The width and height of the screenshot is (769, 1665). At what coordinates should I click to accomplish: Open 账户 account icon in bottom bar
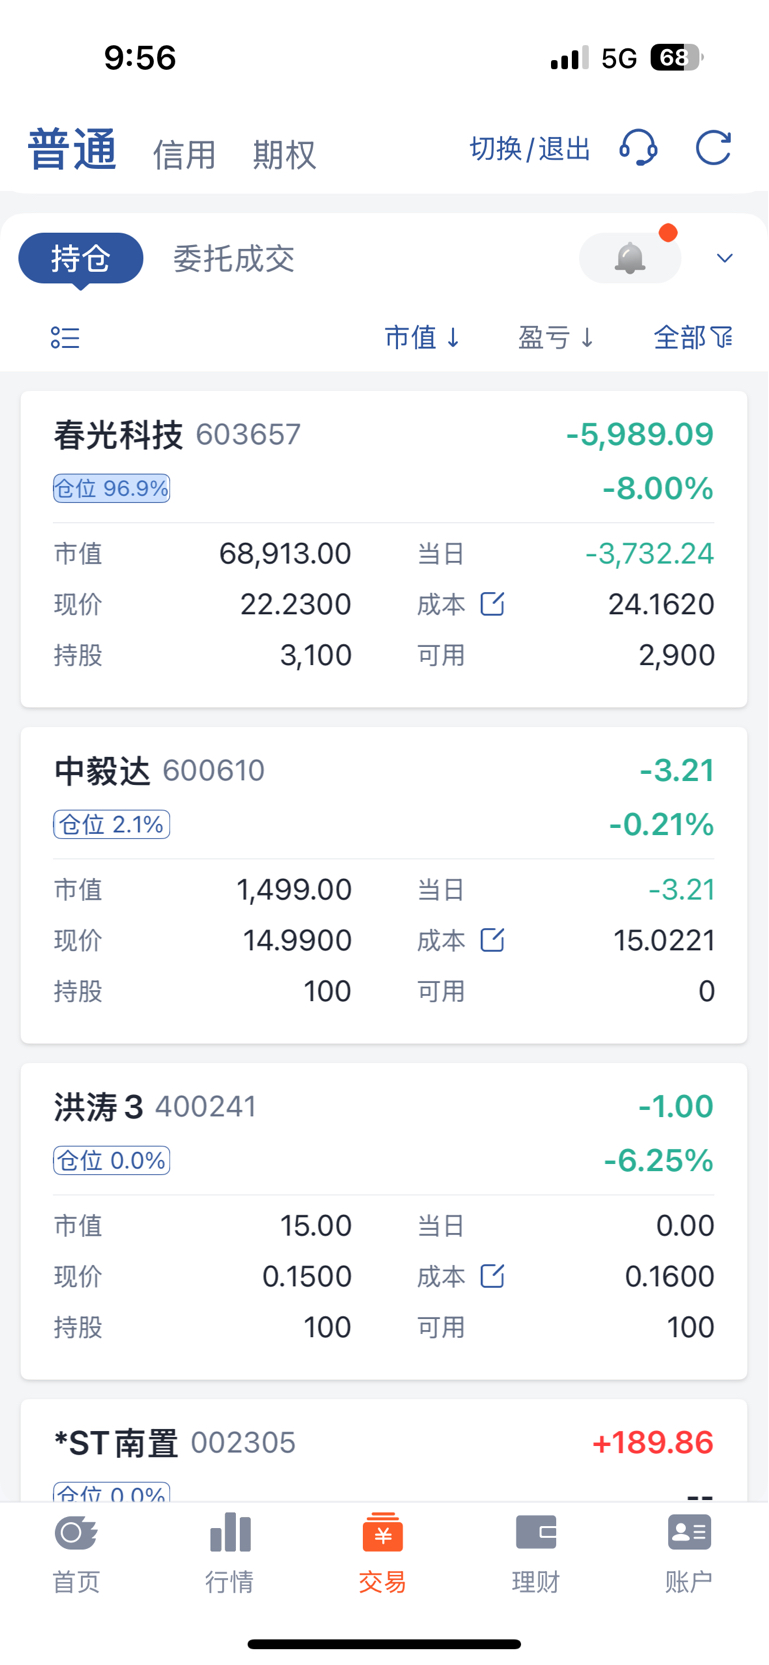tap(689, 1554)
